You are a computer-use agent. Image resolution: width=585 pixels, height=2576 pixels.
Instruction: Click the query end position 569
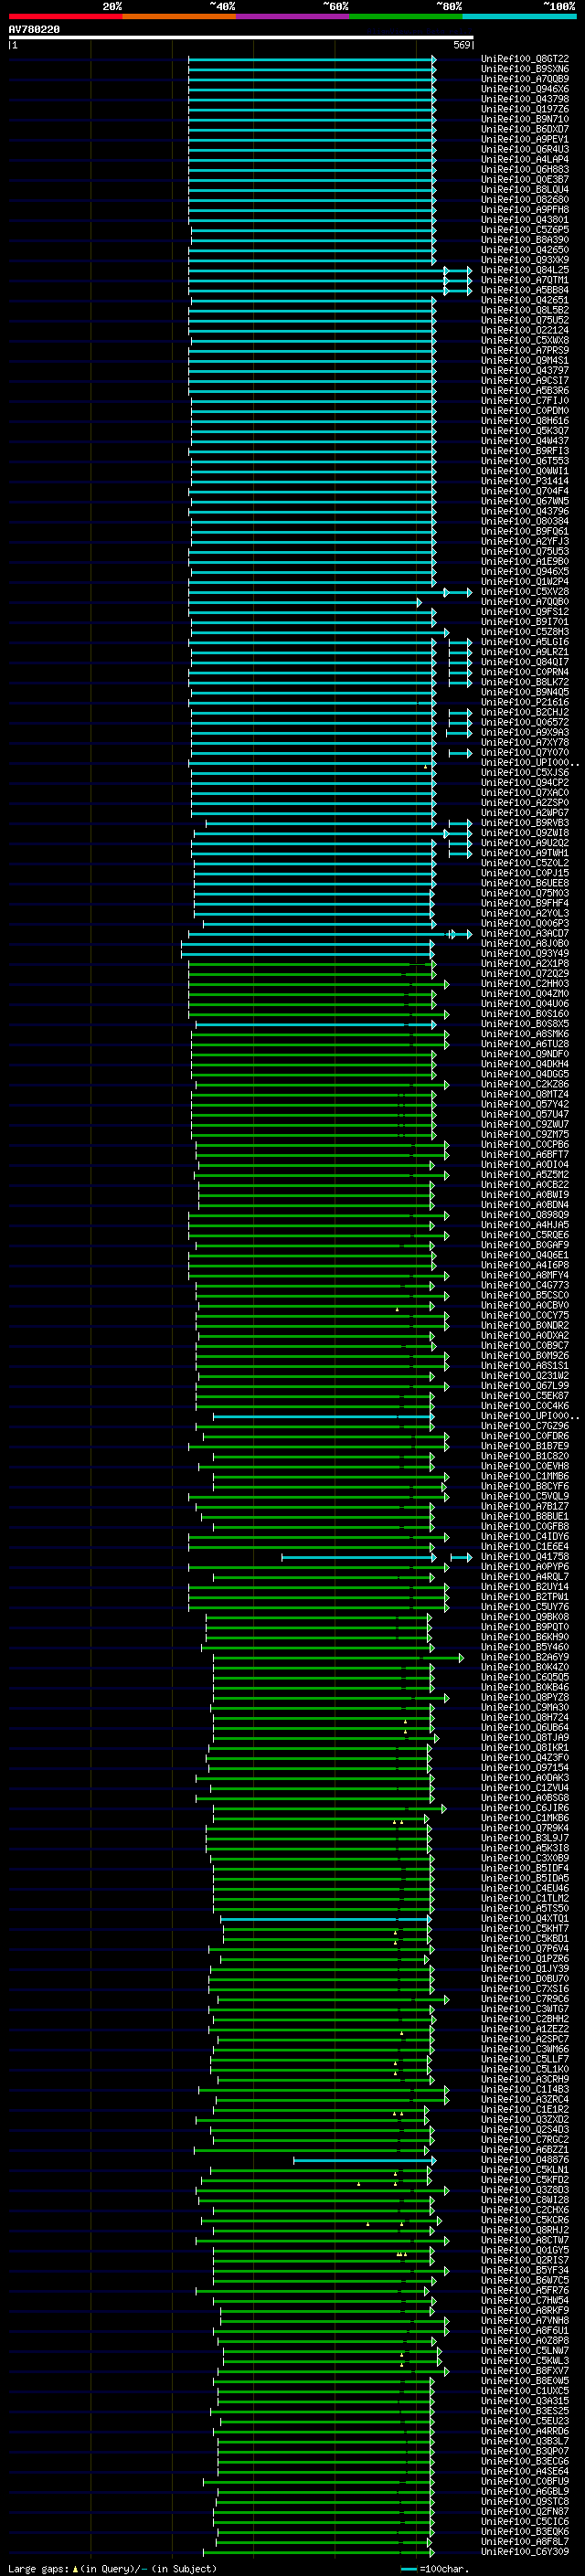(x=462, y=45)
